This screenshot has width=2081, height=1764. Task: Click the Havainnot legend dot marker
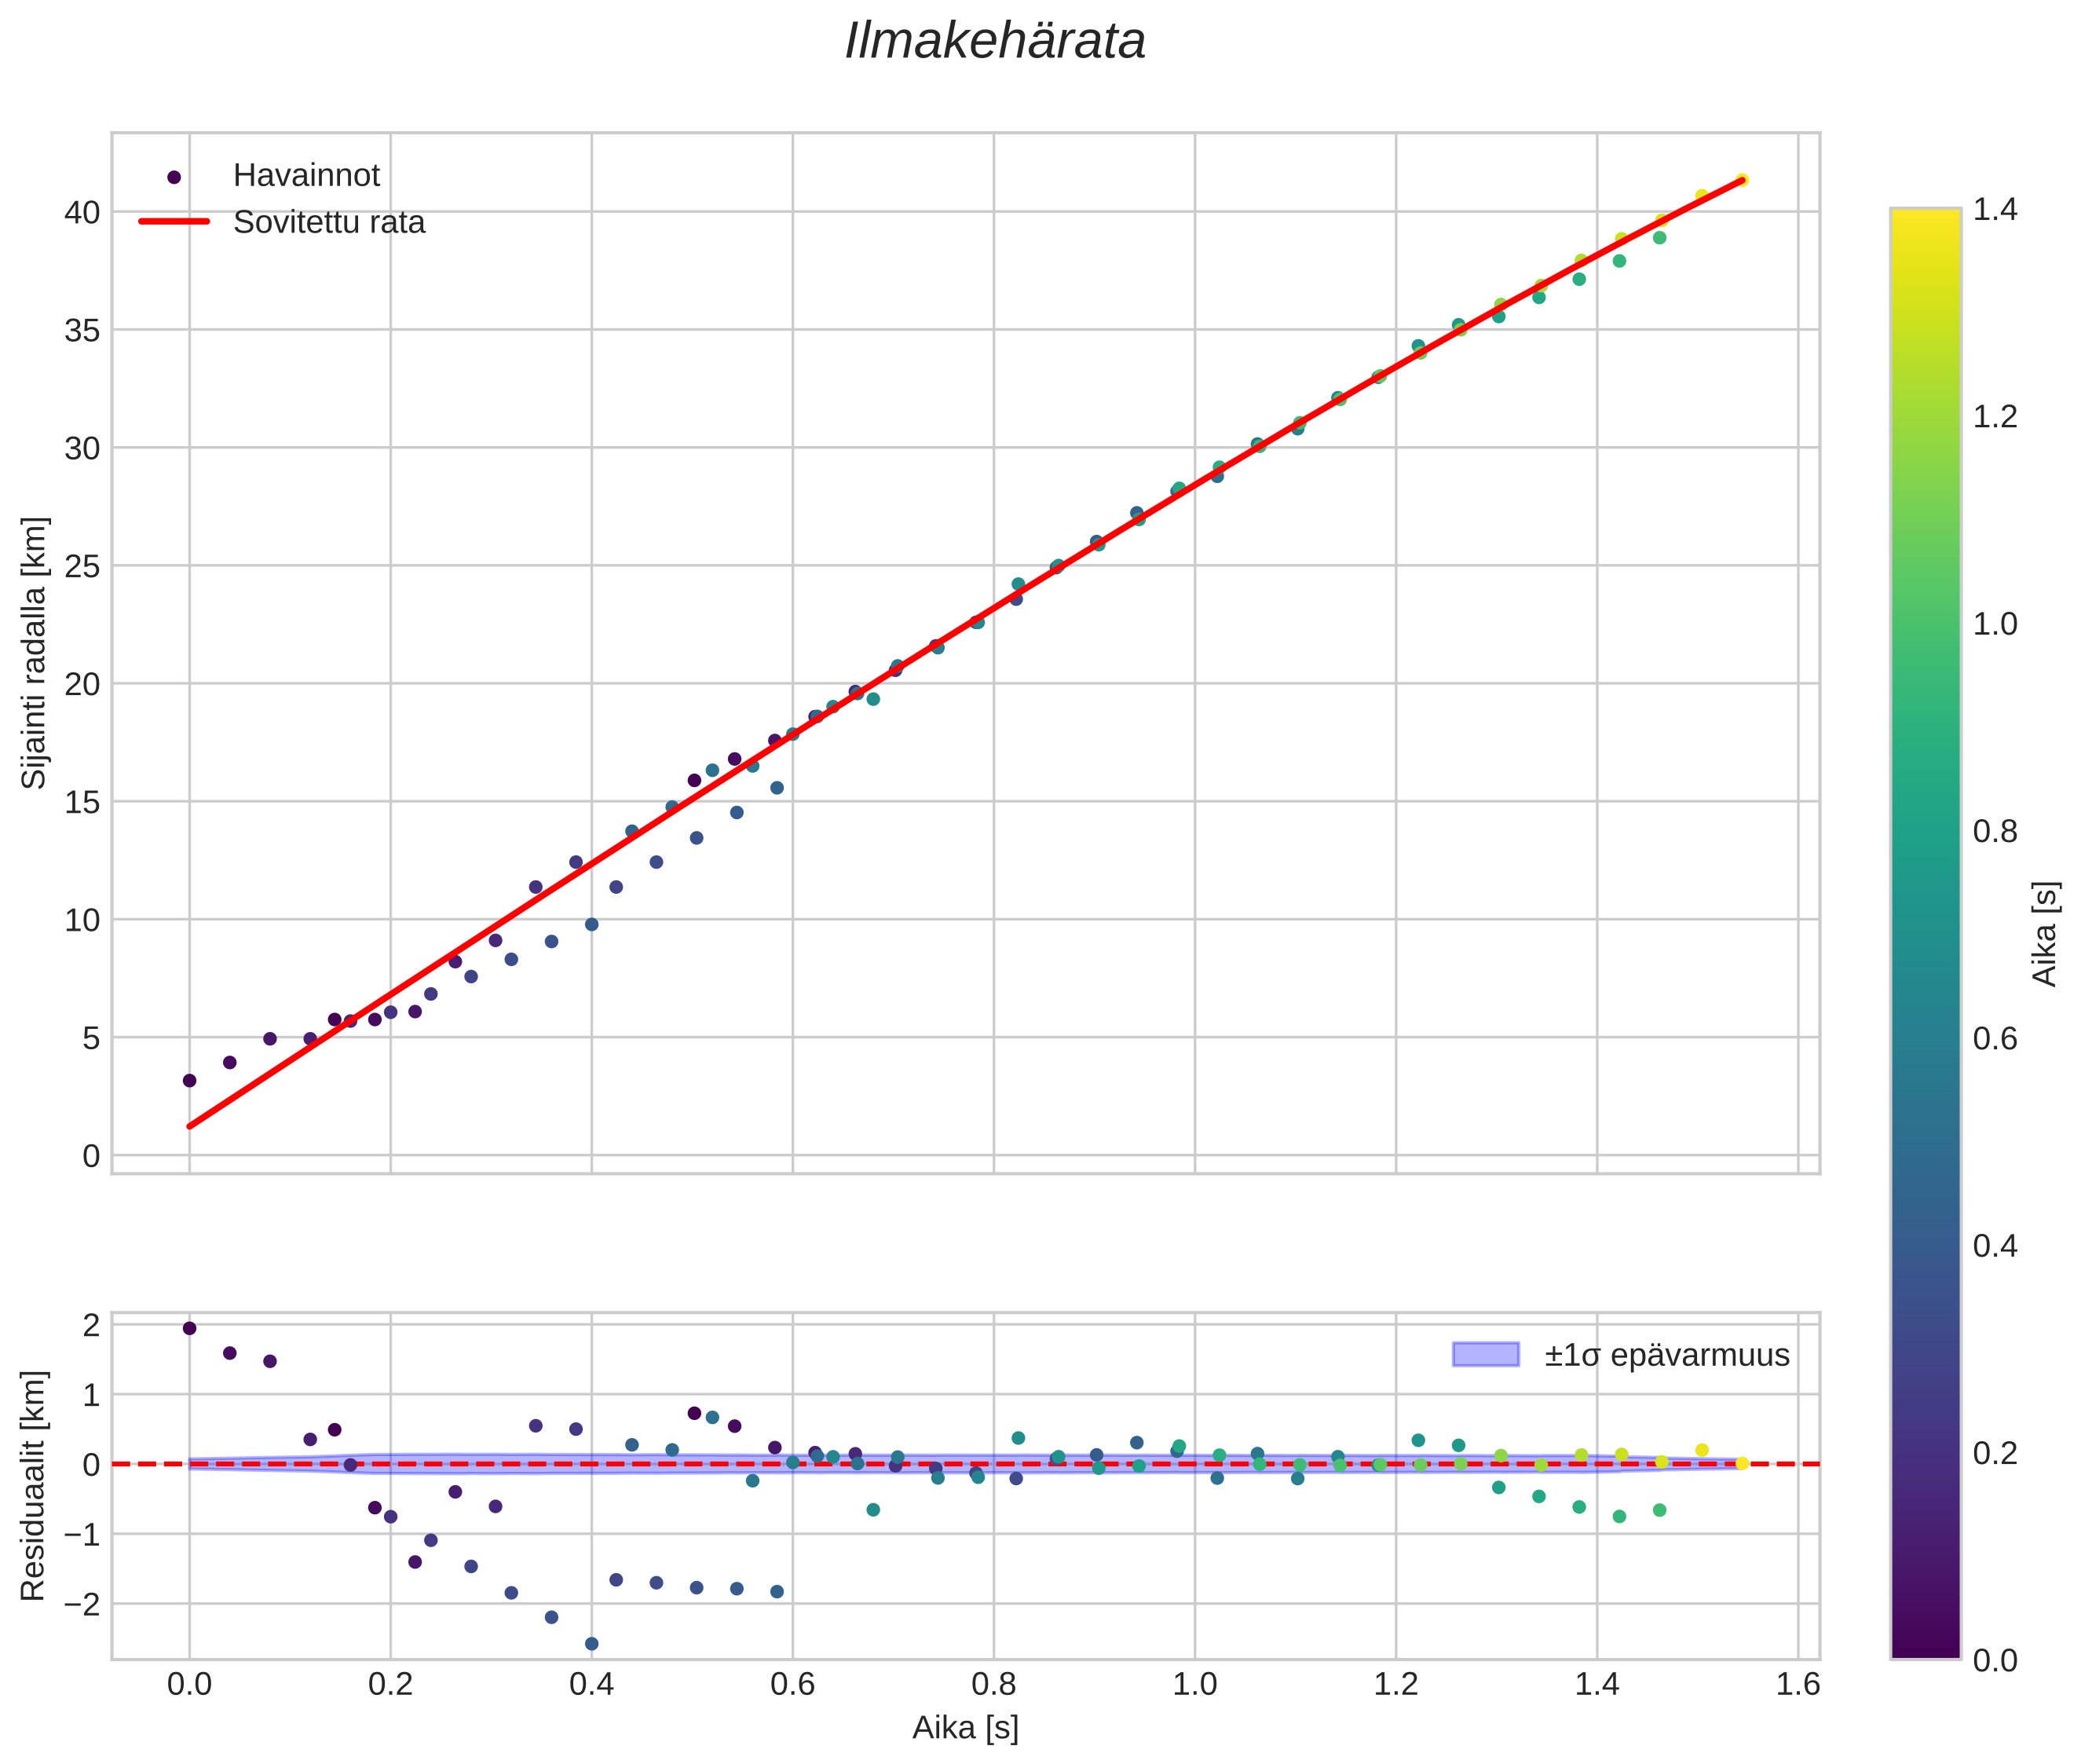[174, 177]
